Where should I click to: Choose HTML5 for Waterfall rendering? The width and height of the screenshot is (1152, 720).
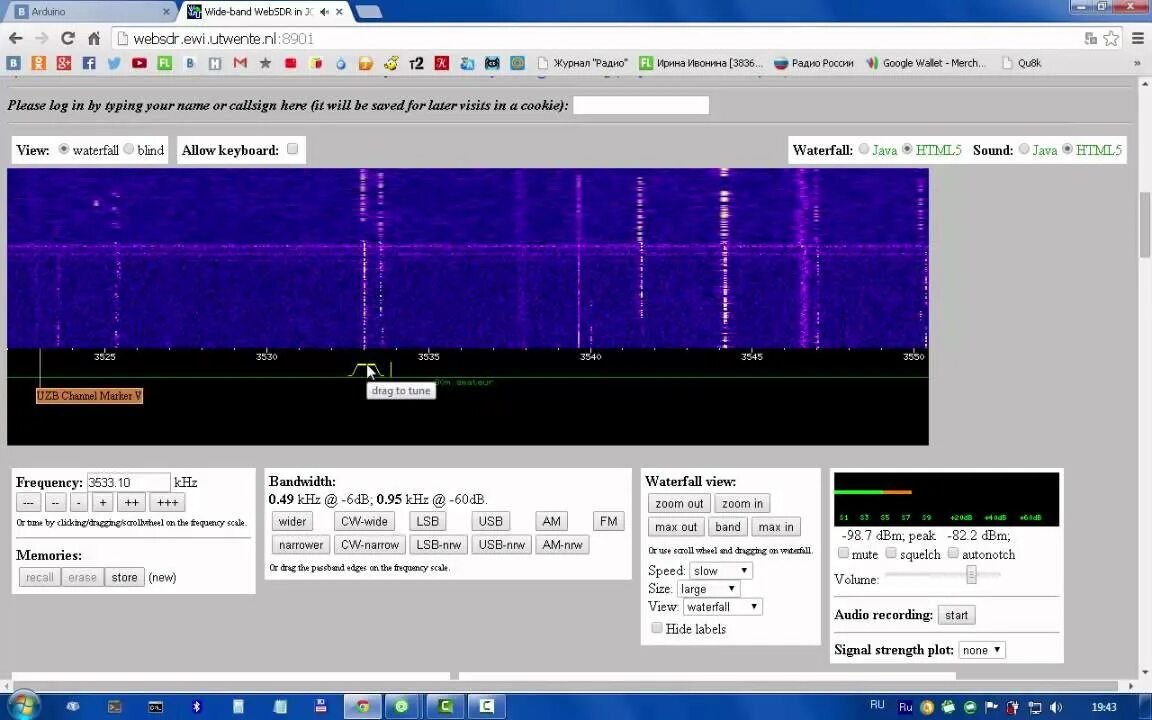click(907, 149)
